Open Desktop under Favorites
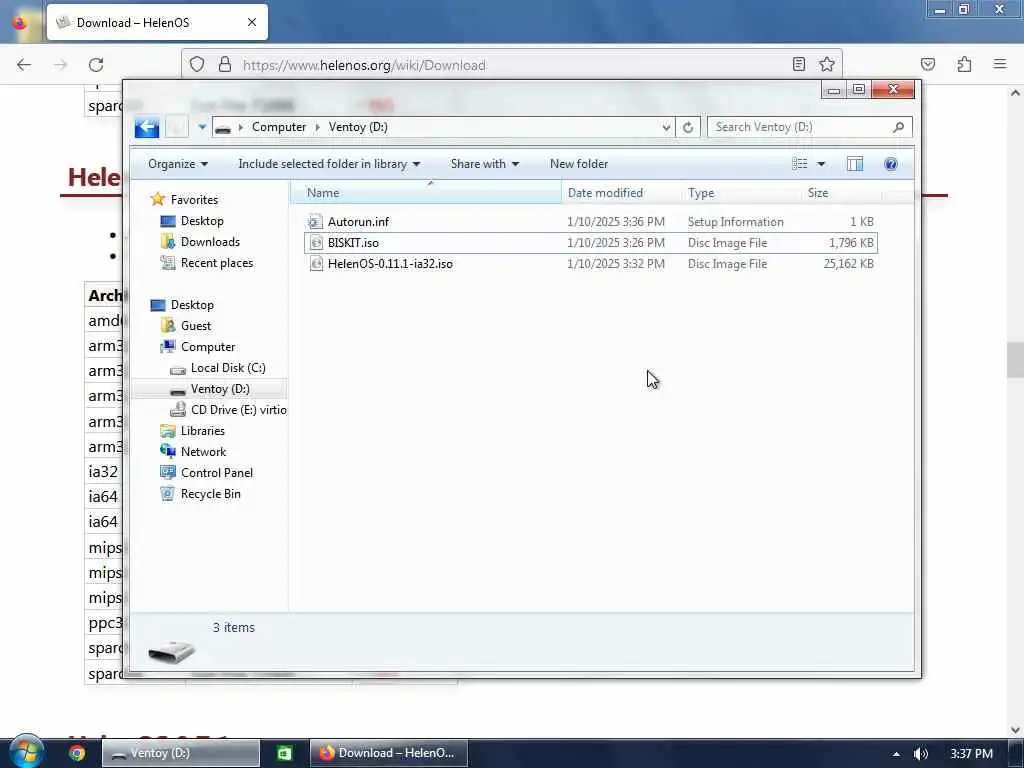1024x768 pixels. (x=202, y=221)
